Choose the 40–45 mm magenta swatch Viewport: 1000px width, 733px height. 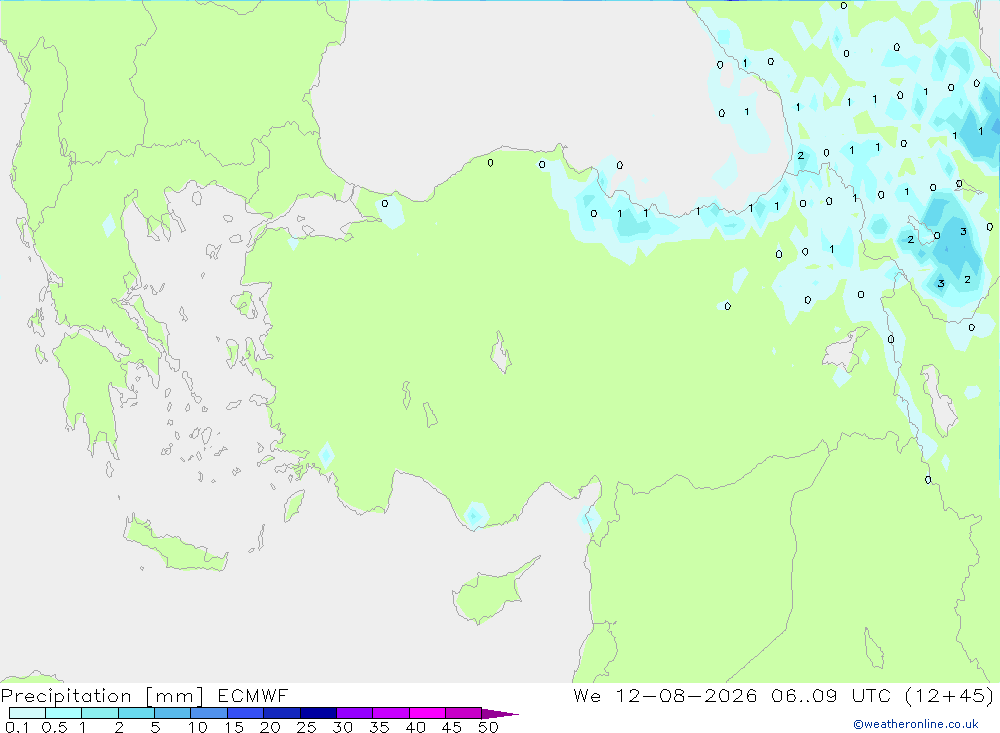pos(427,713)
